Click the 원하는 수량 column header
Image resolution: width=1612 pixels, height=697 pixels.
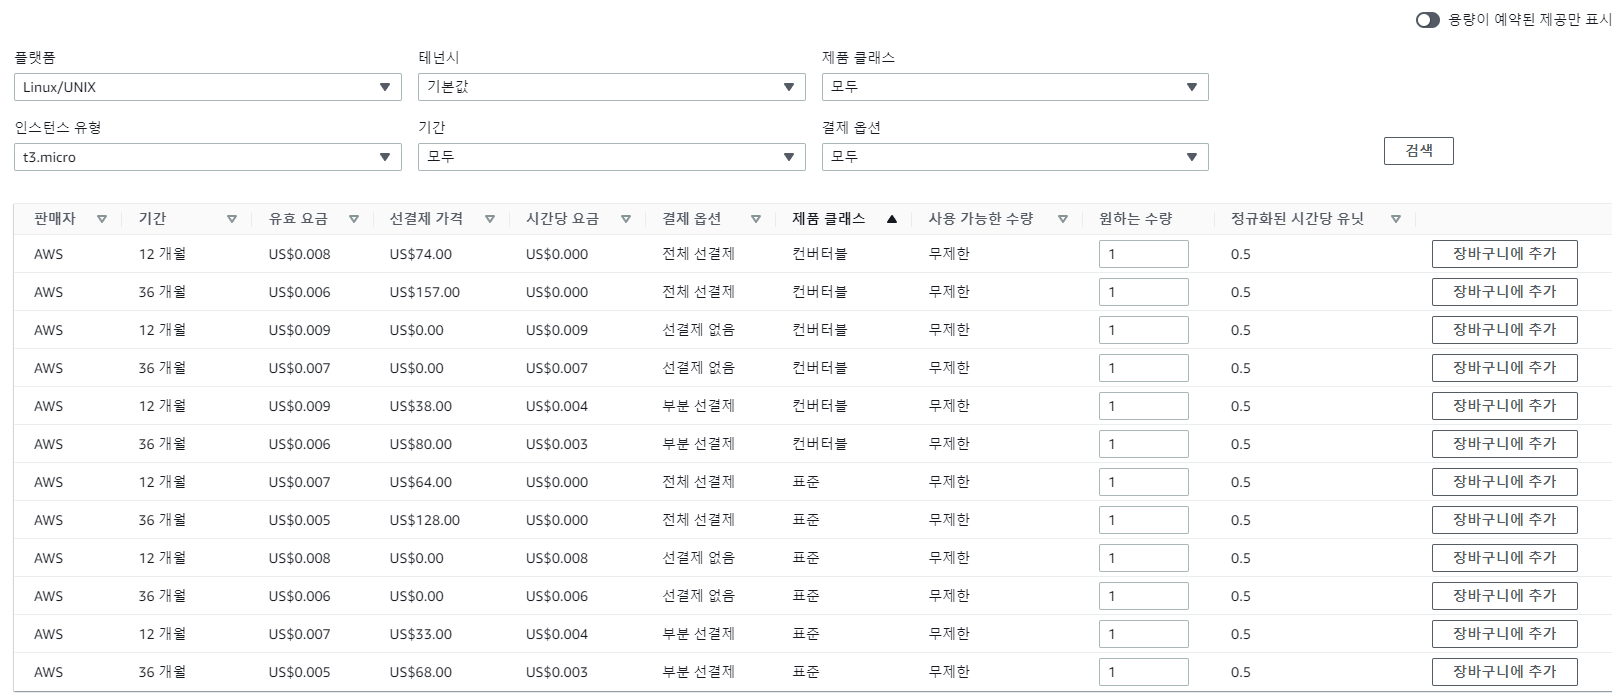coord(1135,219)
